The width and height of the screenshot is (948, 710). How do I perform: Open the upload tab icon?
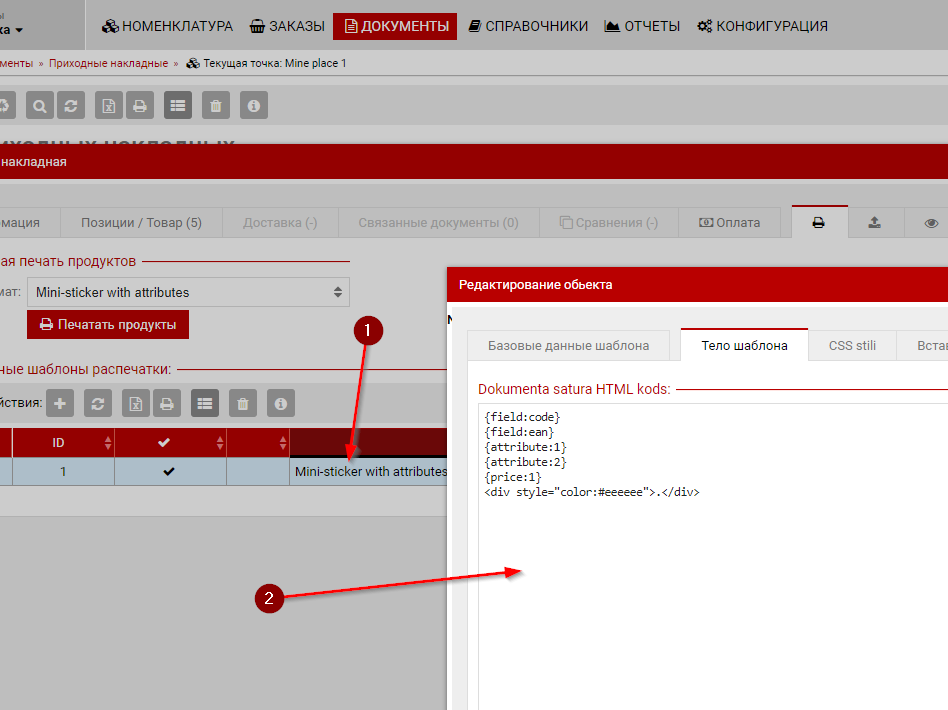[x=875, y=222]
